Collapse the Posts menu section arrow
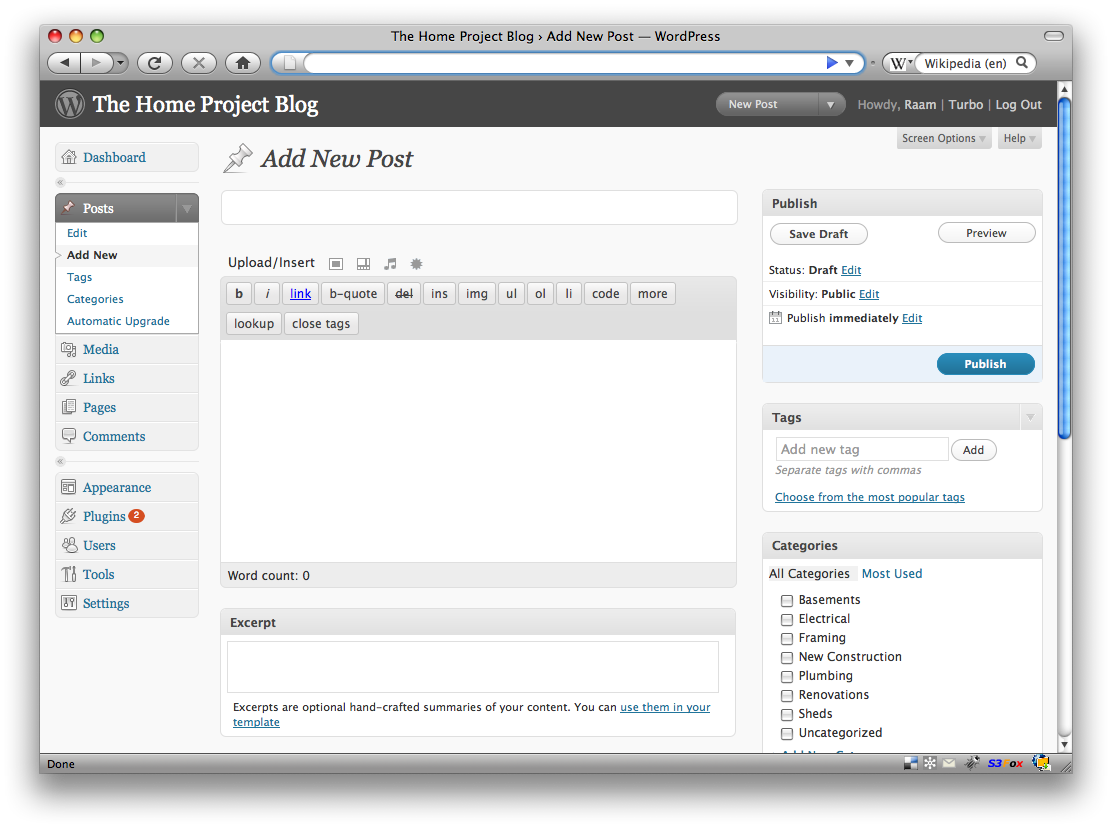This screenshot has width=1112, height=828. (186, 208)
